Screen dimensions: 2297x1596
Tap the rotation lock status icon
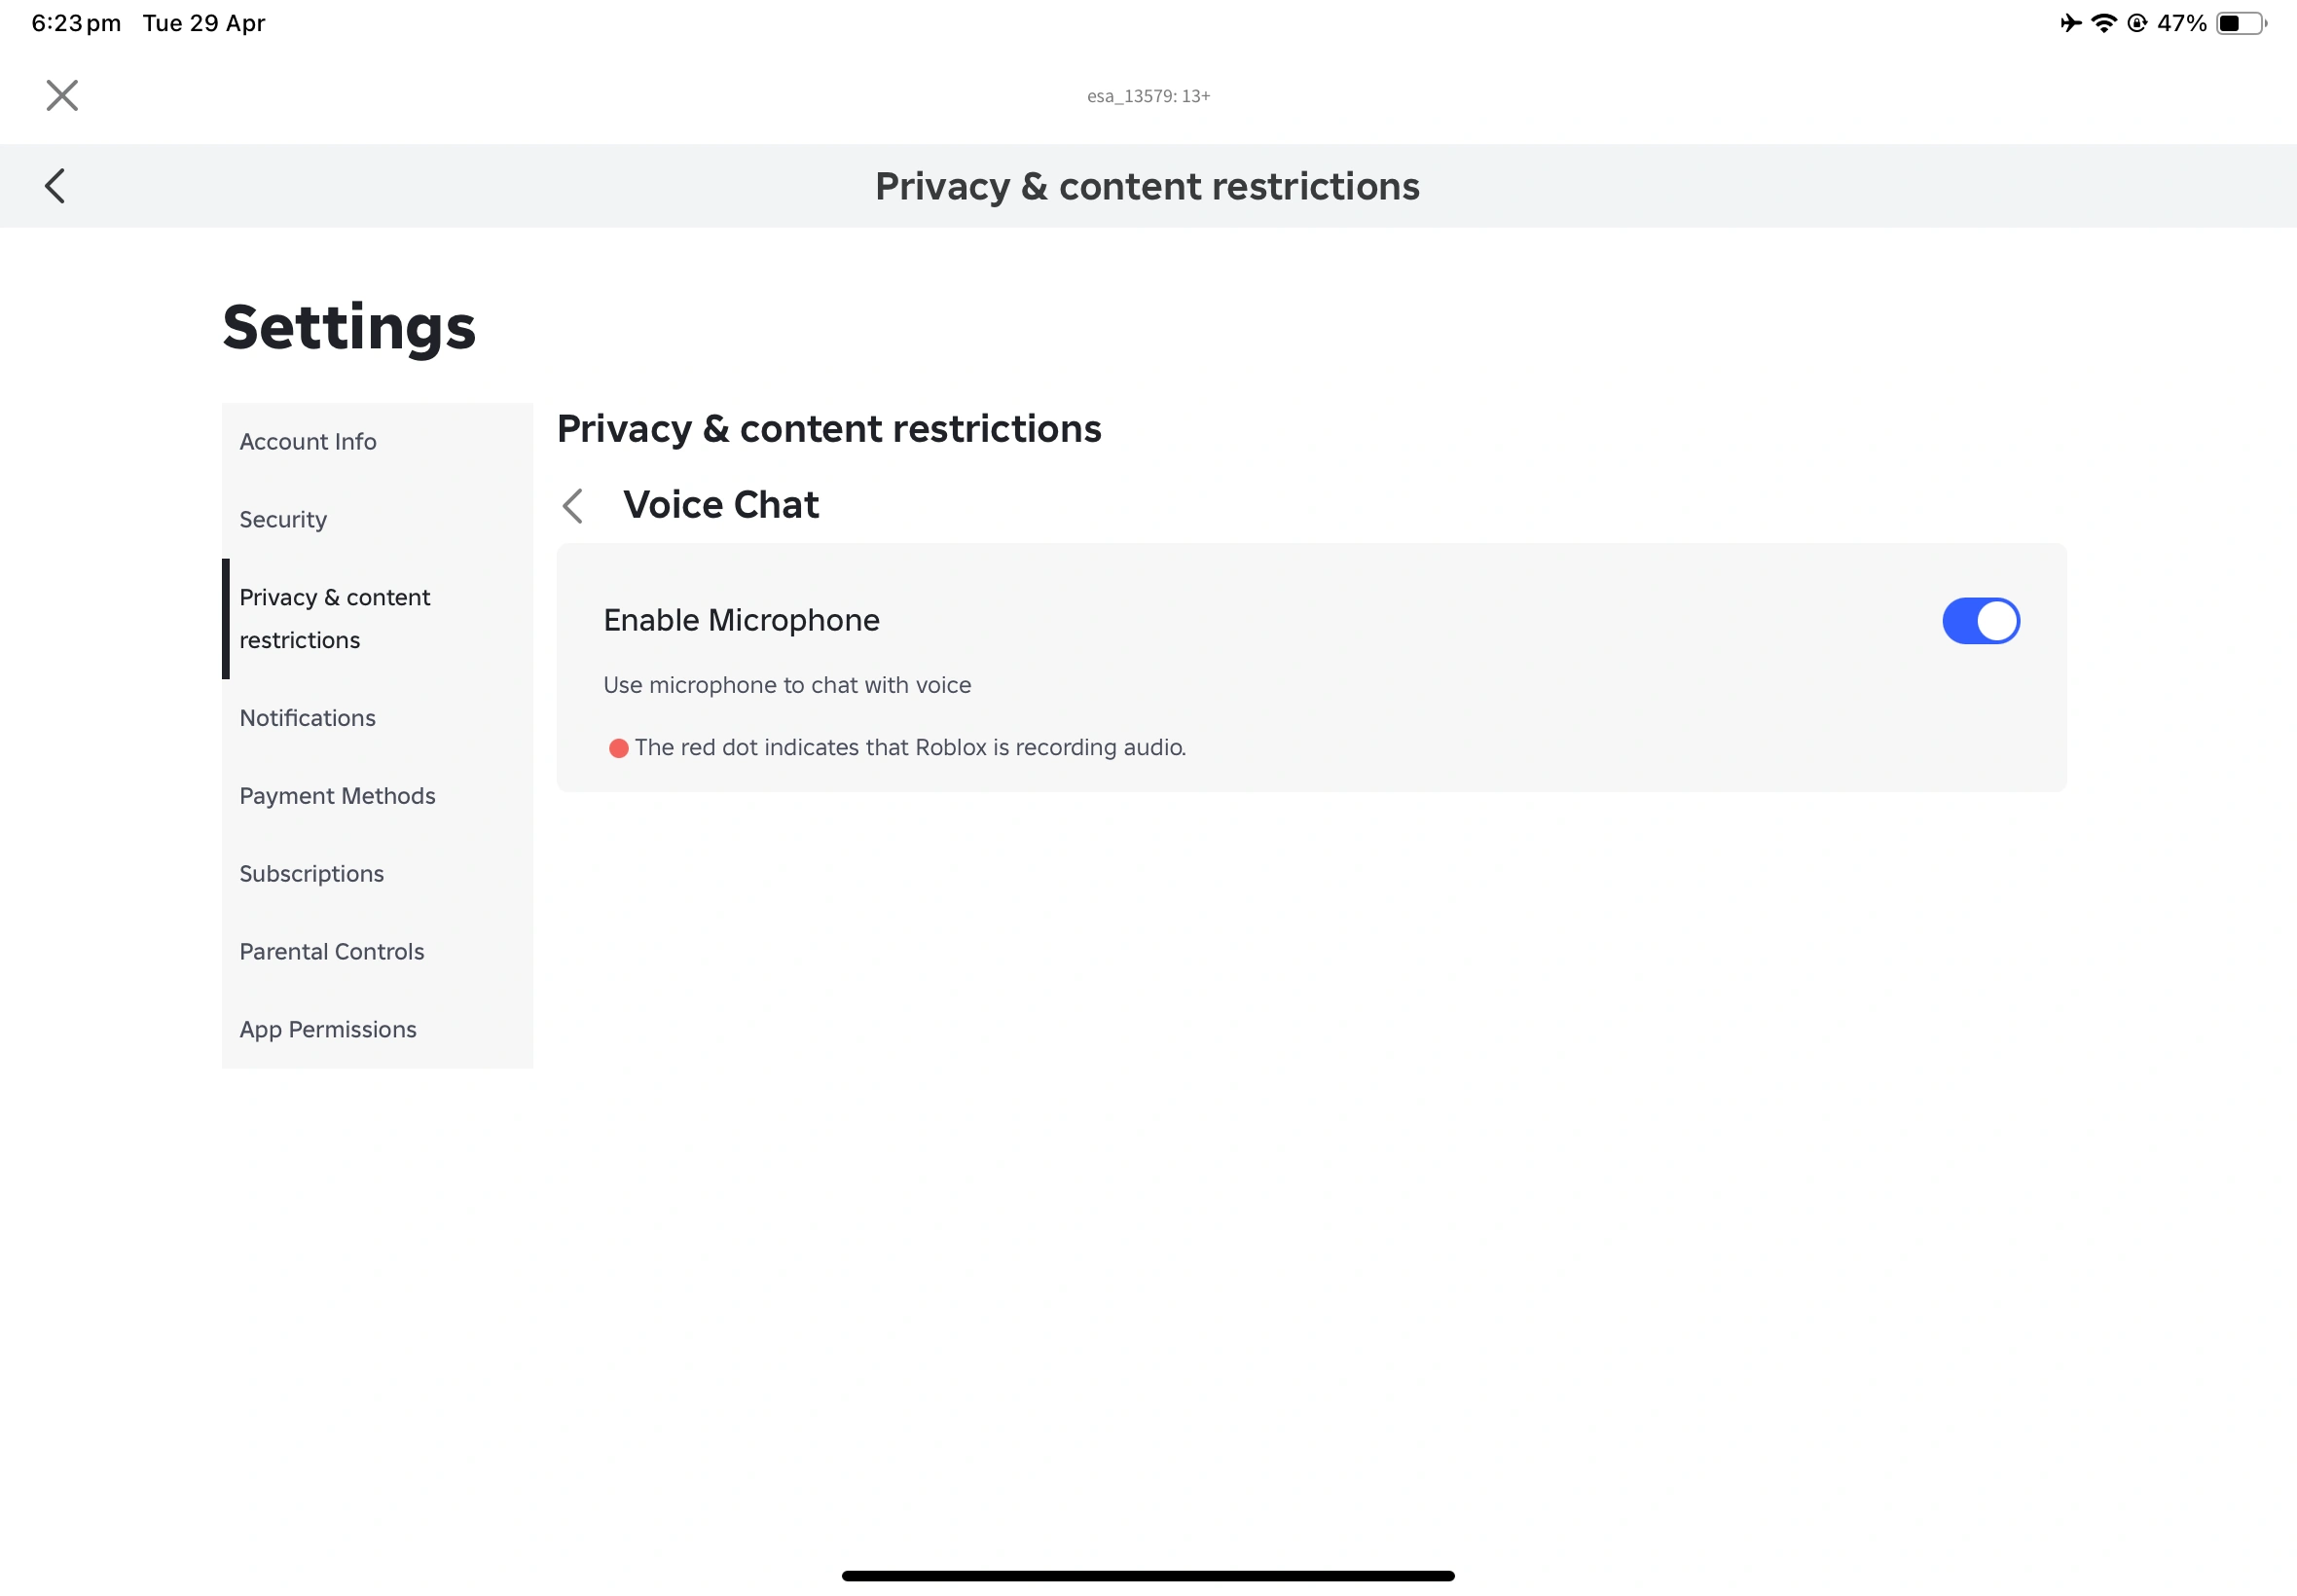2137,23
